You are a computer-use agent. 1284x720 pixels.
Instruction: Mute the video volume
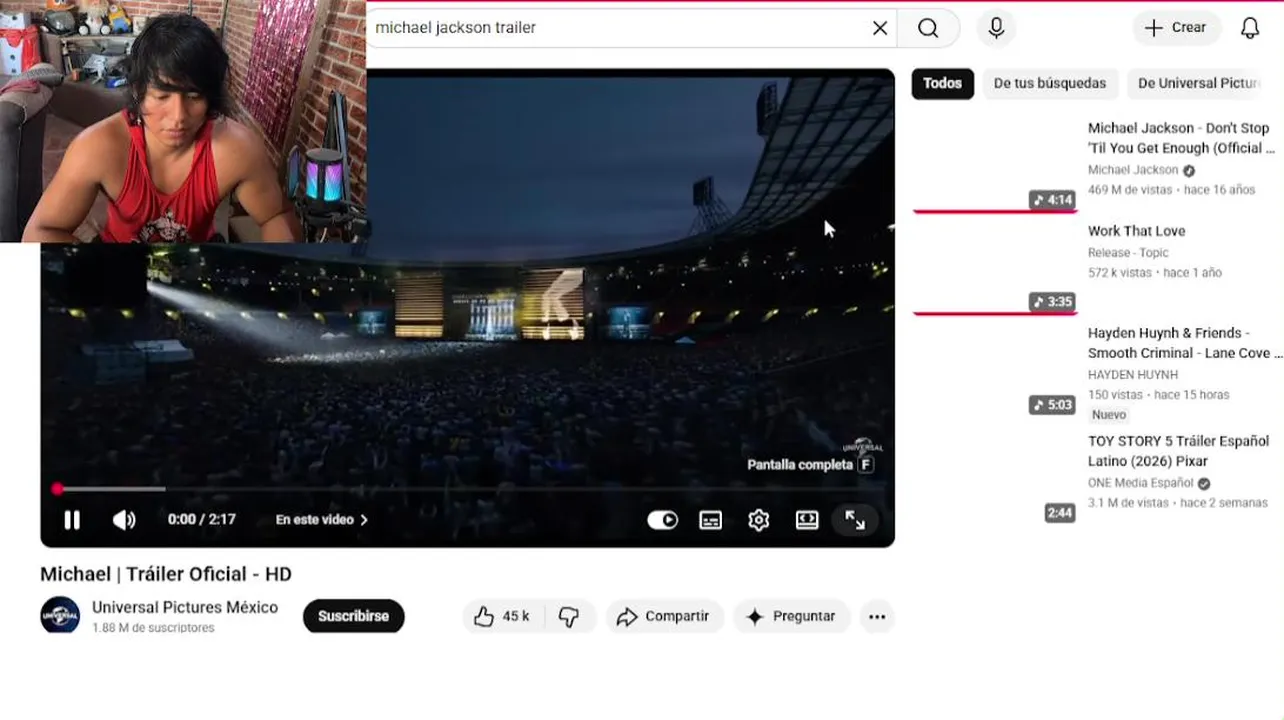[x=124, y=520]
